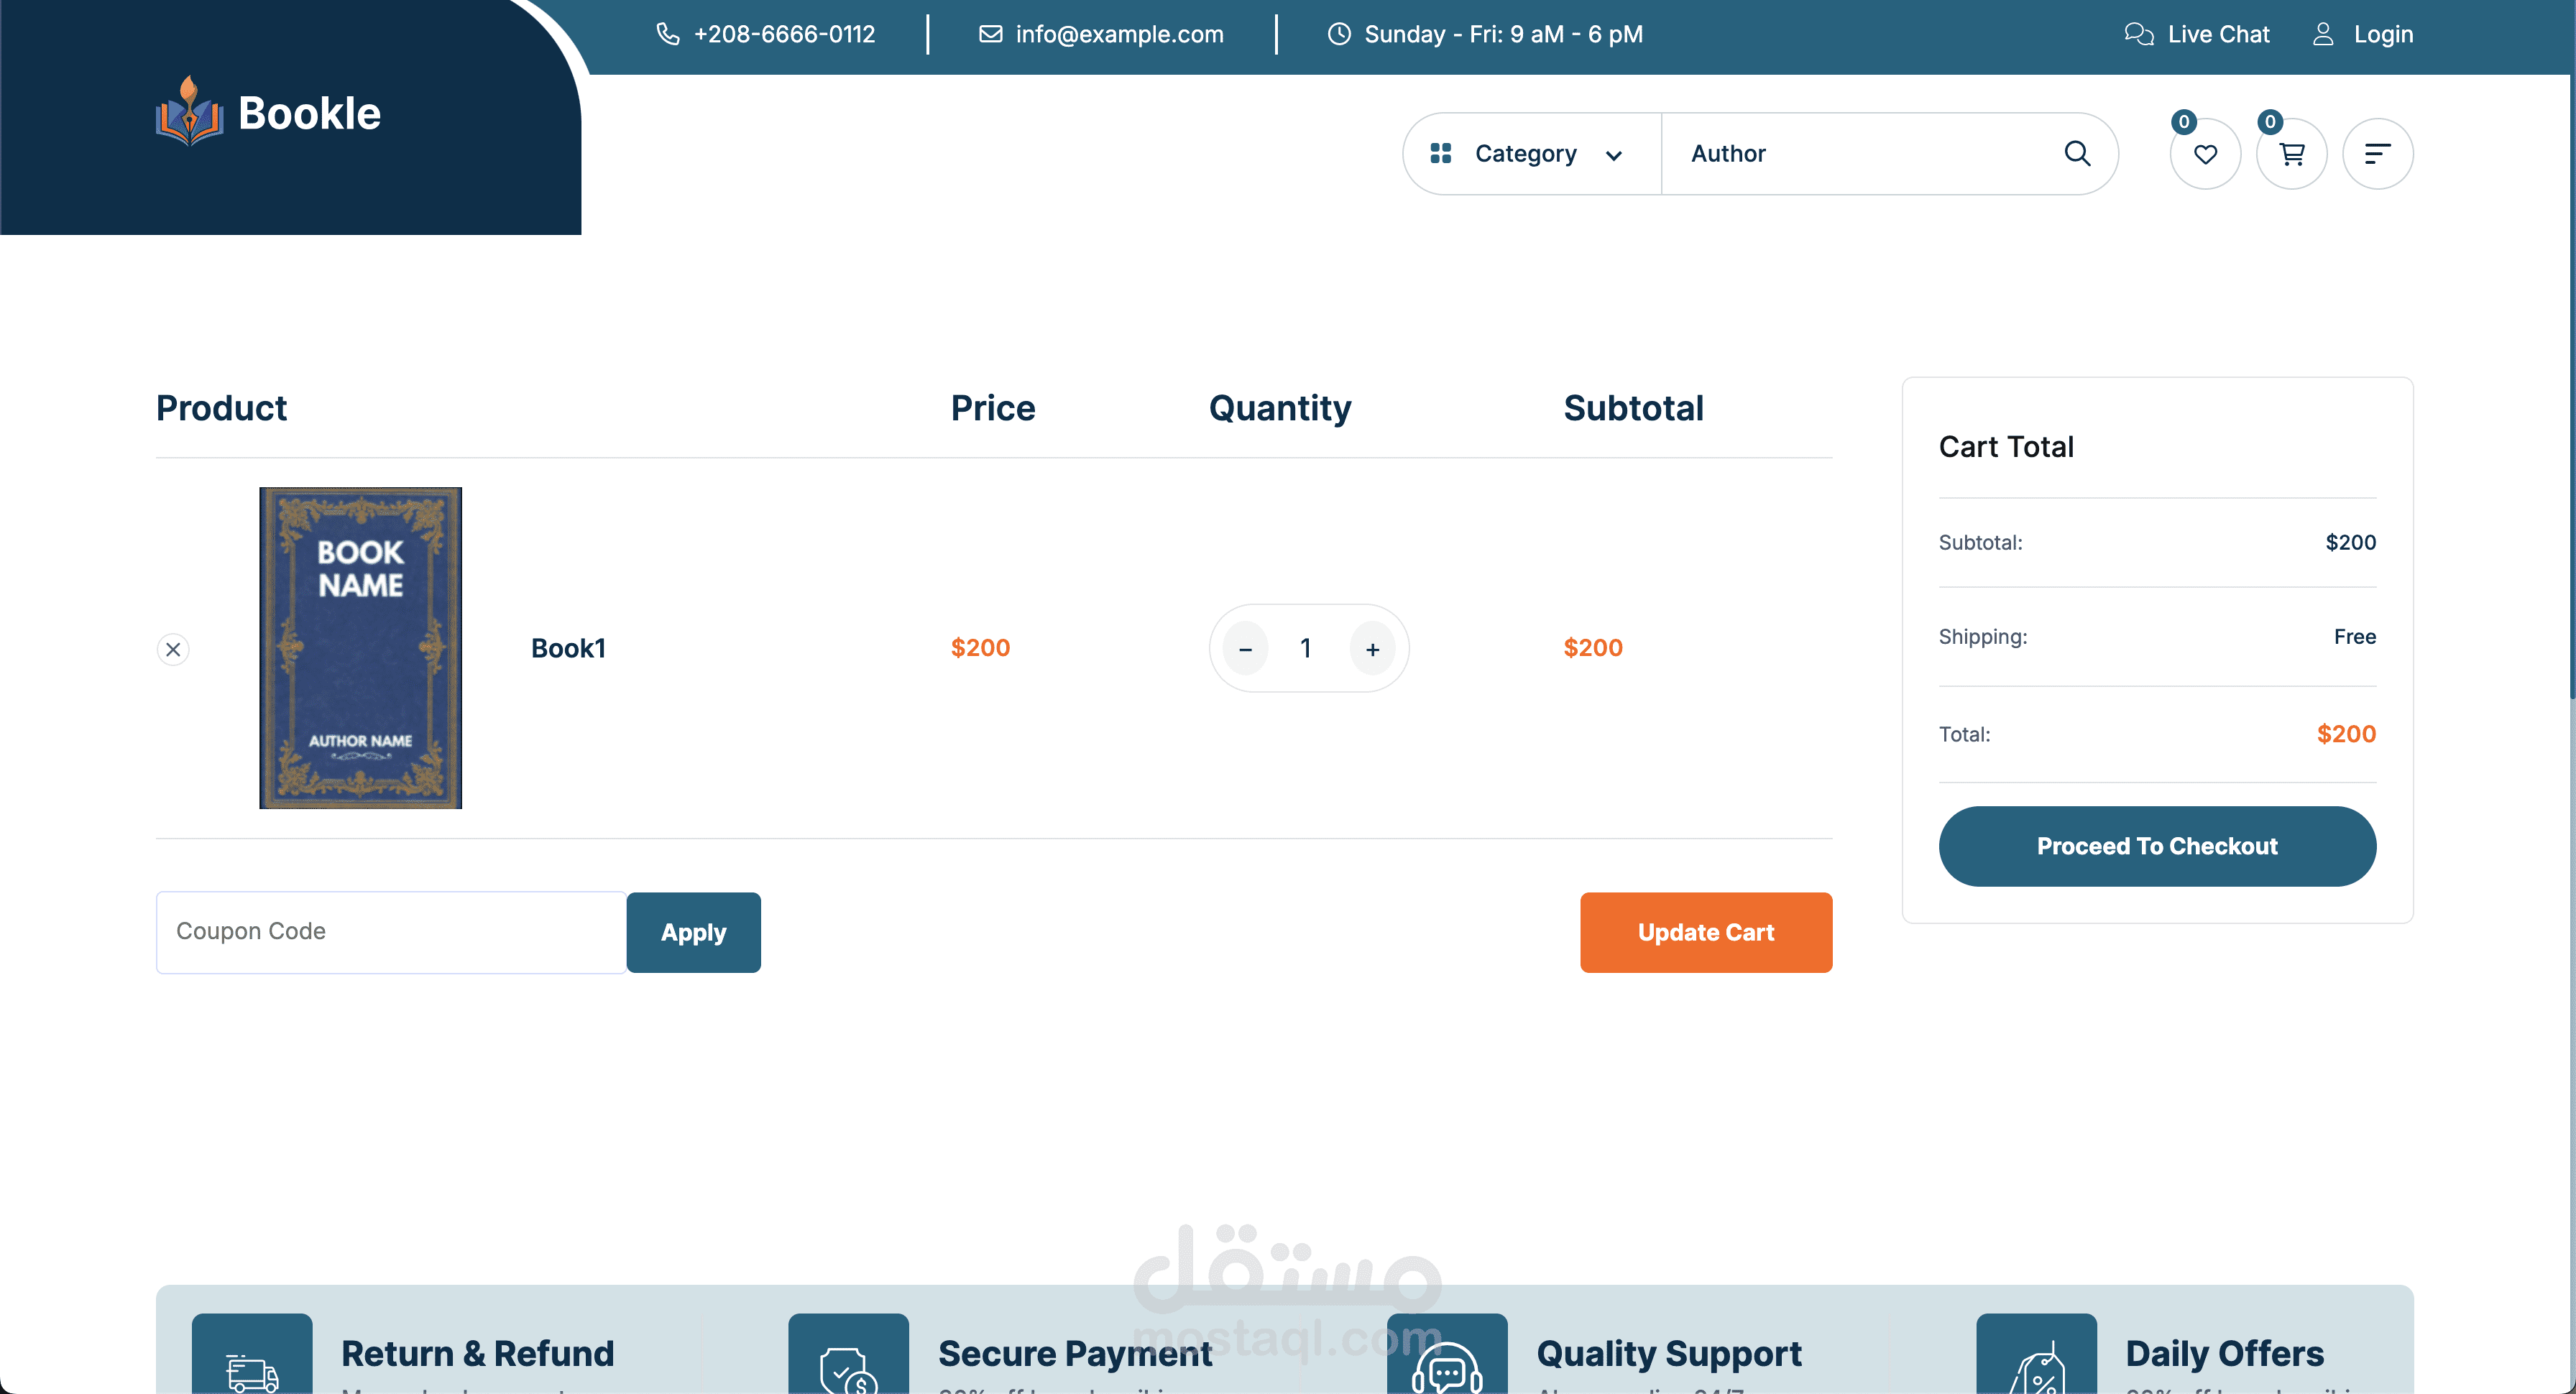Open Live Chat link
2576x1394 pixels.
click(2197, 34)
